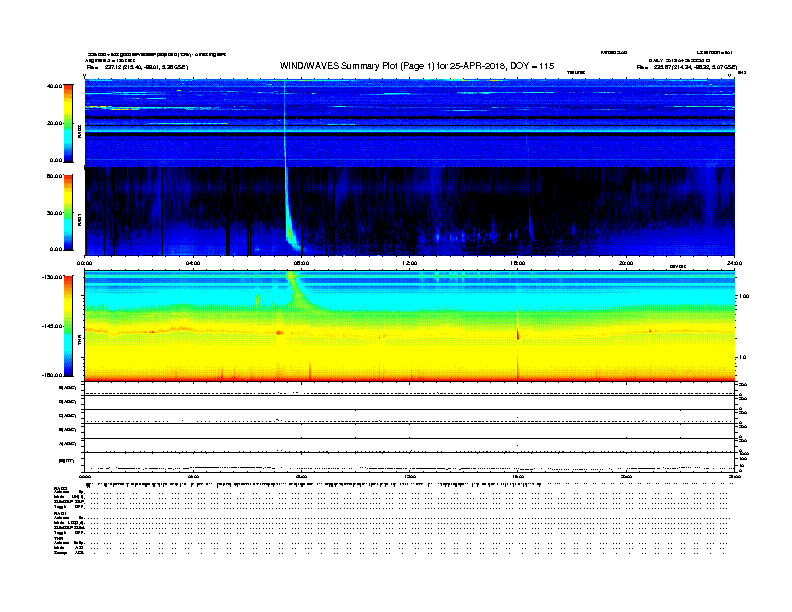Viewport: 792px width, 612px height.
Task: Click the RAD2 intensity color bar
Action: [68, 123]
